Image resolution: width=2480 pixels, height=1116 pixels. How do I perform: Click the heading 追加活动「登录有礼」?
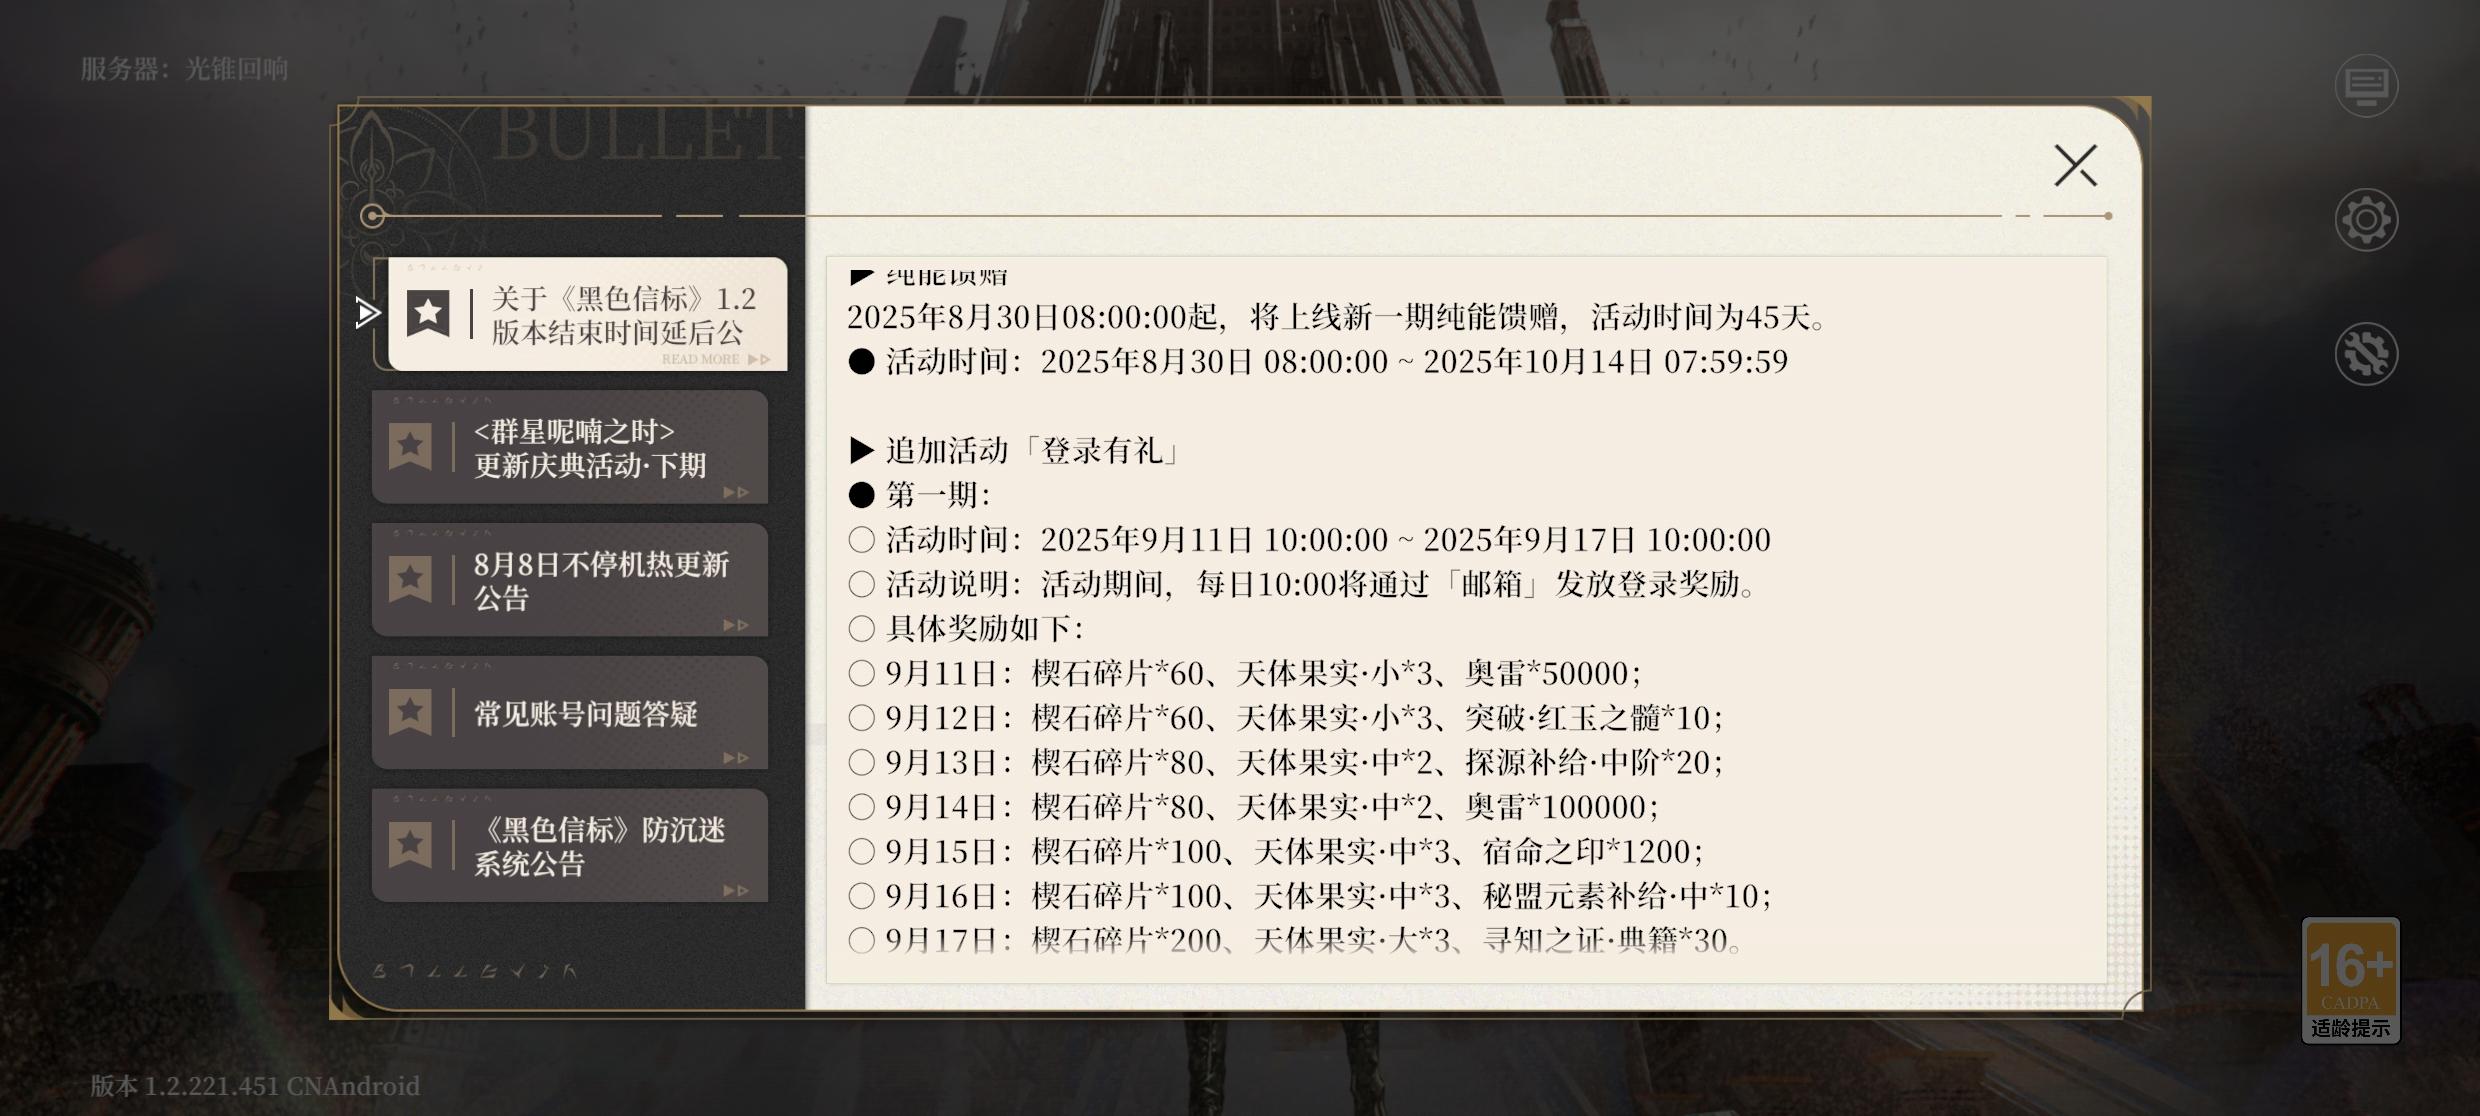pyautogui.click(x=1014, y=451)
